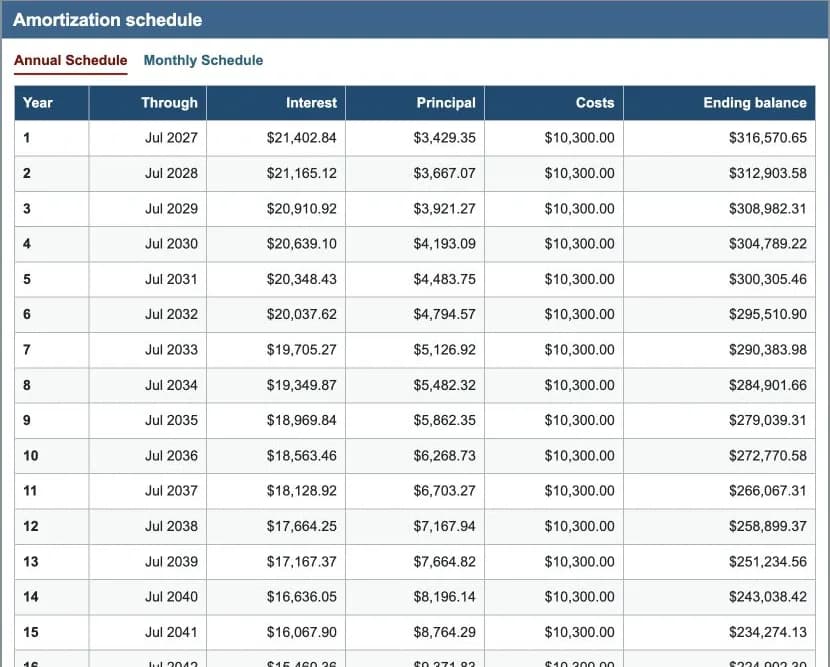
Task: Select interest value $20,037.62
Action: coord(301,314)
